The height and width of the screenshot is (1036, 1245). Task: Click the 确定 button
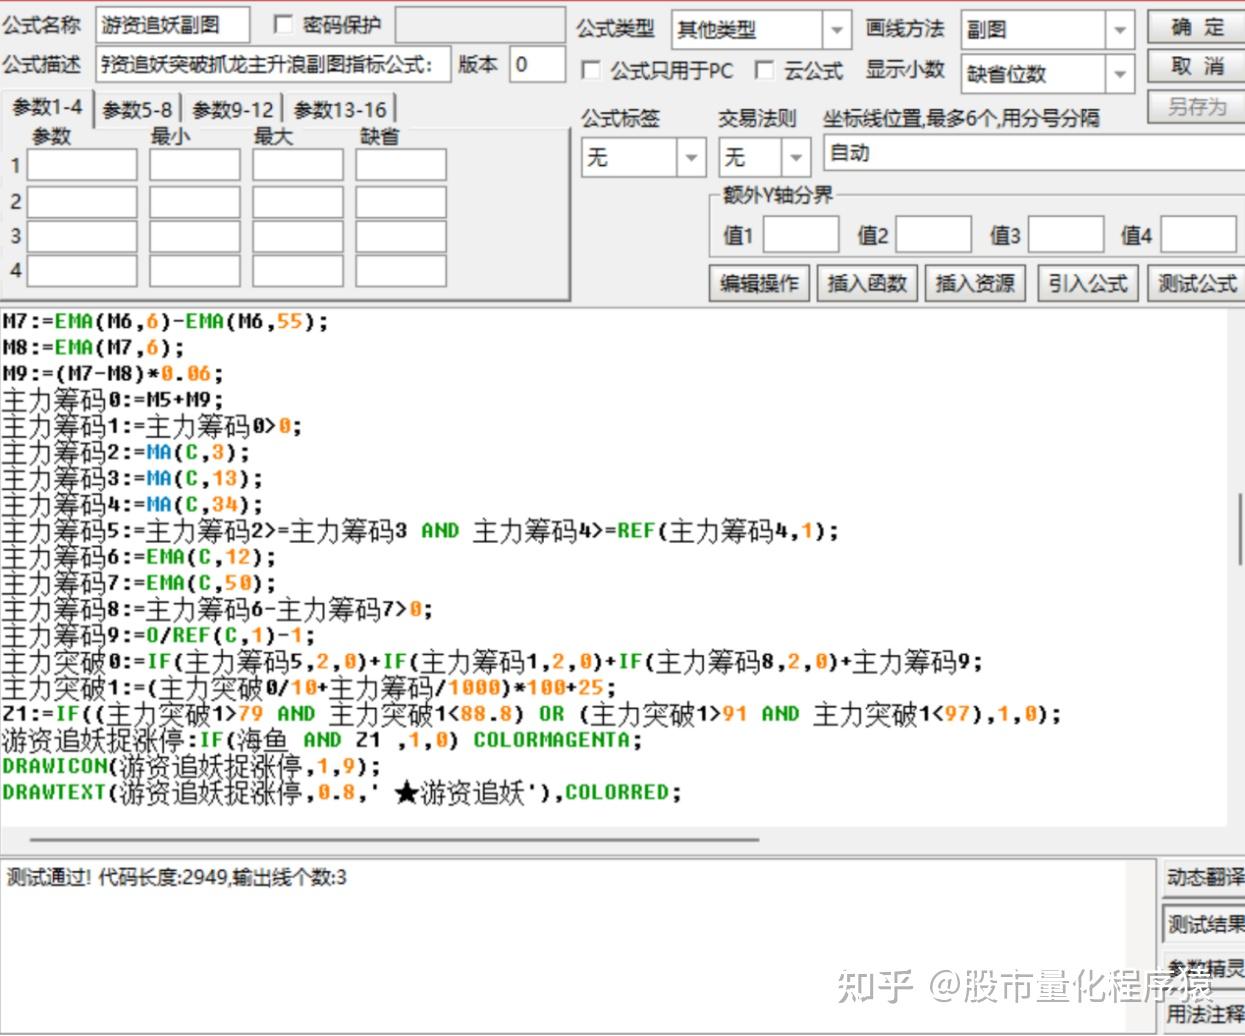(x=1196, y=28)
